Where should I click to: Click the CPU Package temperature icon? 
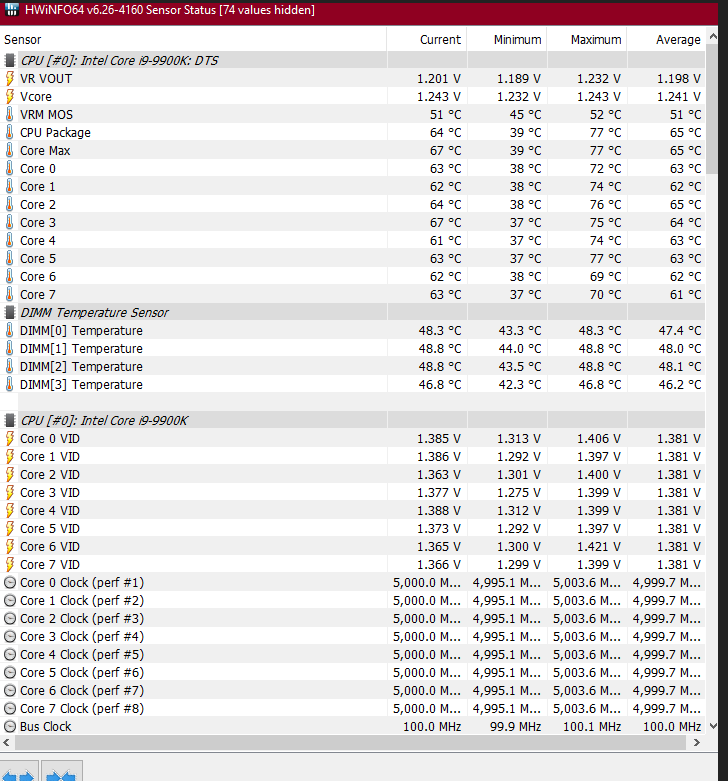click(10, 132)
